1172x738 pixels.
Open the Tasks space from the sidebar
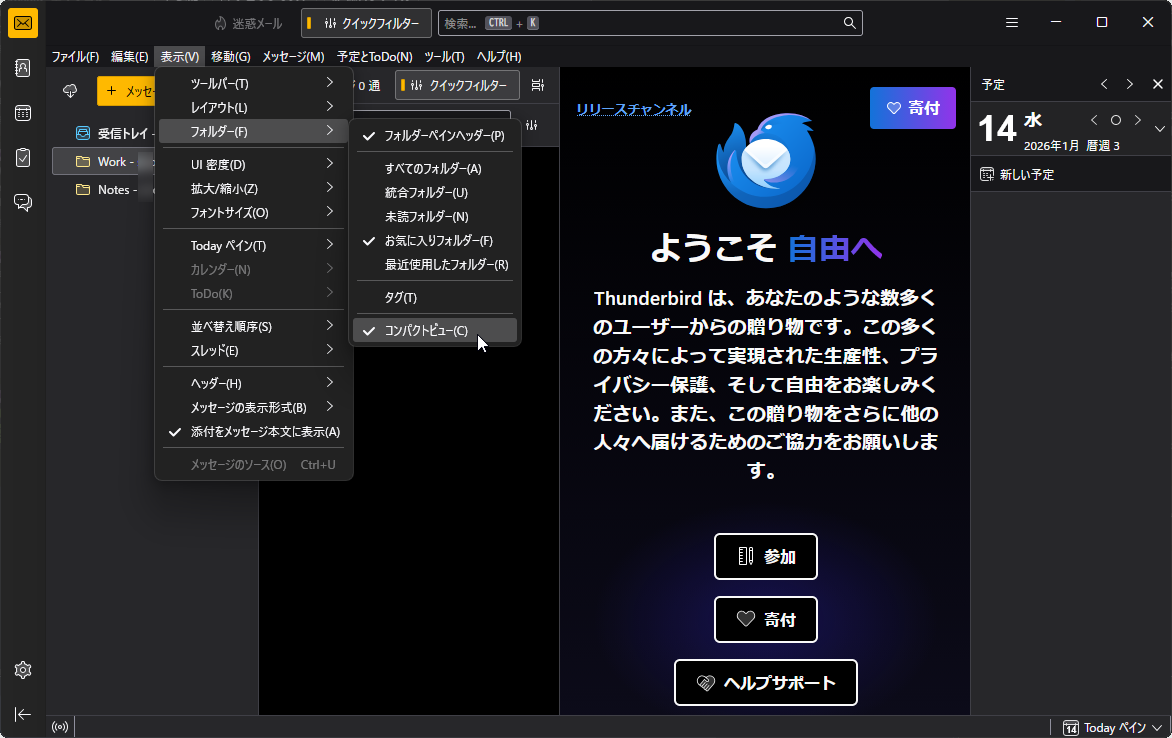point(22,157)
